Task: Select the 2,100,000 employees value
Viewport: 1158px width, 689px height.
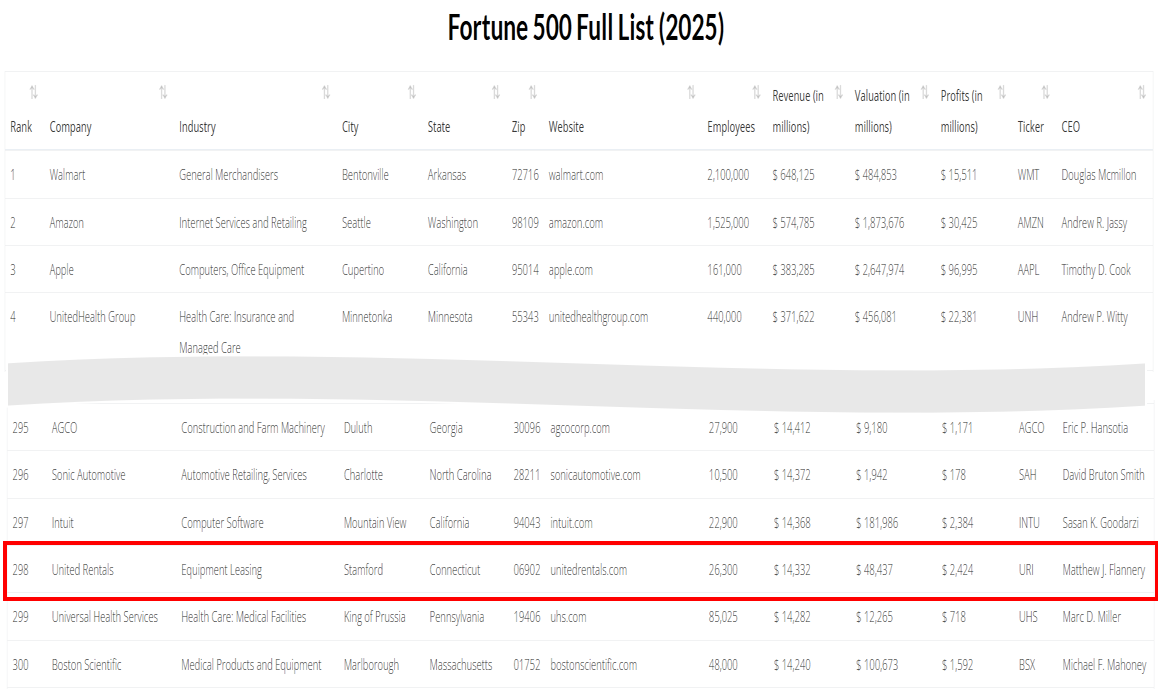Action: tap(728, 175)
